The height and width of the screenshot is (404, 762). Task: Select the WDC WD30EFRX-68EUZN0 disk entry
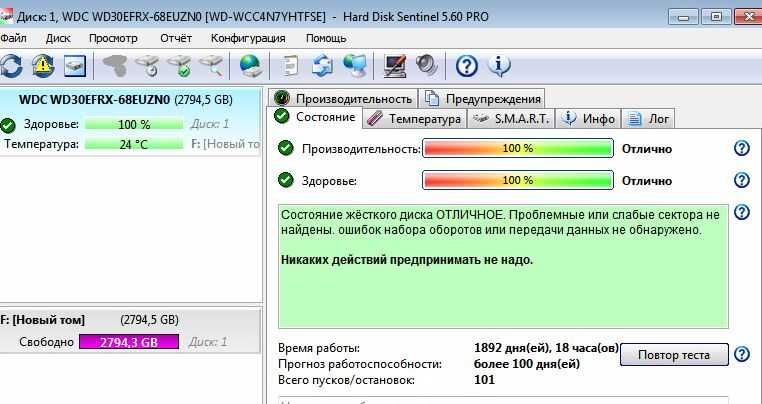(130, 122)
